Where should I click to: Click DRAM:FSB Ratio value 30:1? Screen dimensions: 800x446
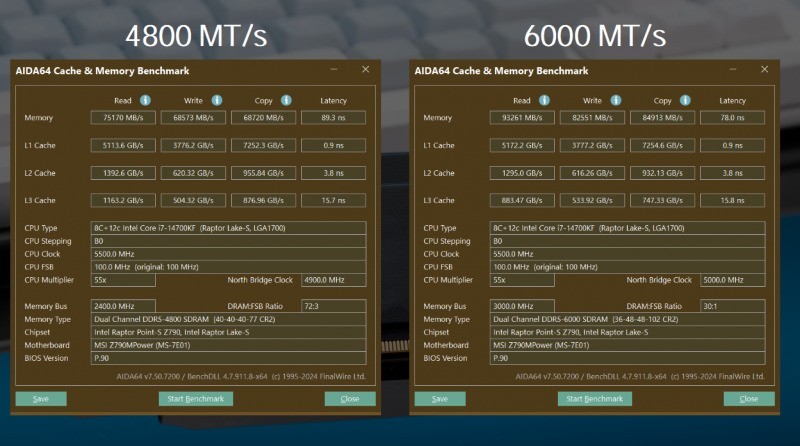pos(732,306)
